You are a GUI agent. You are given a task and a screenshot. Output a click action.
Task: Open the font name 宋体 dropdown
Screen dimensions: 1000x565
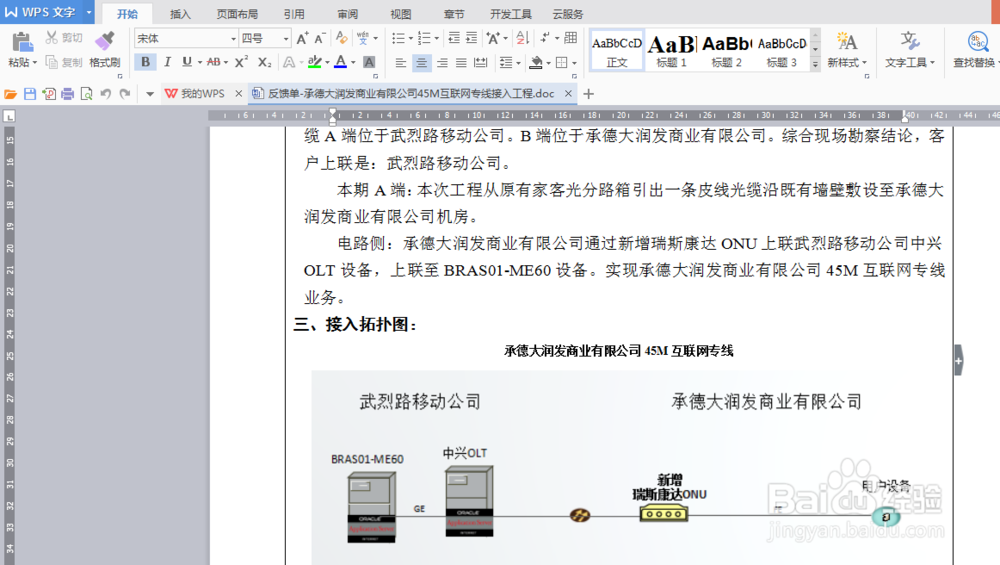[x=233, y=39]
